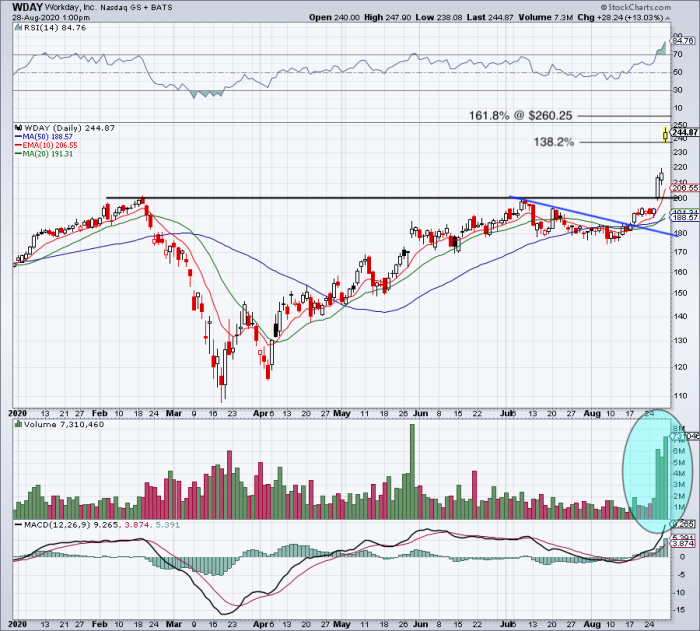The width and height of the screenshot is (700, 631).
Task: Click the '28-Aug-2020 1:00pm' timestamp
Action: [x=51, y=18]
